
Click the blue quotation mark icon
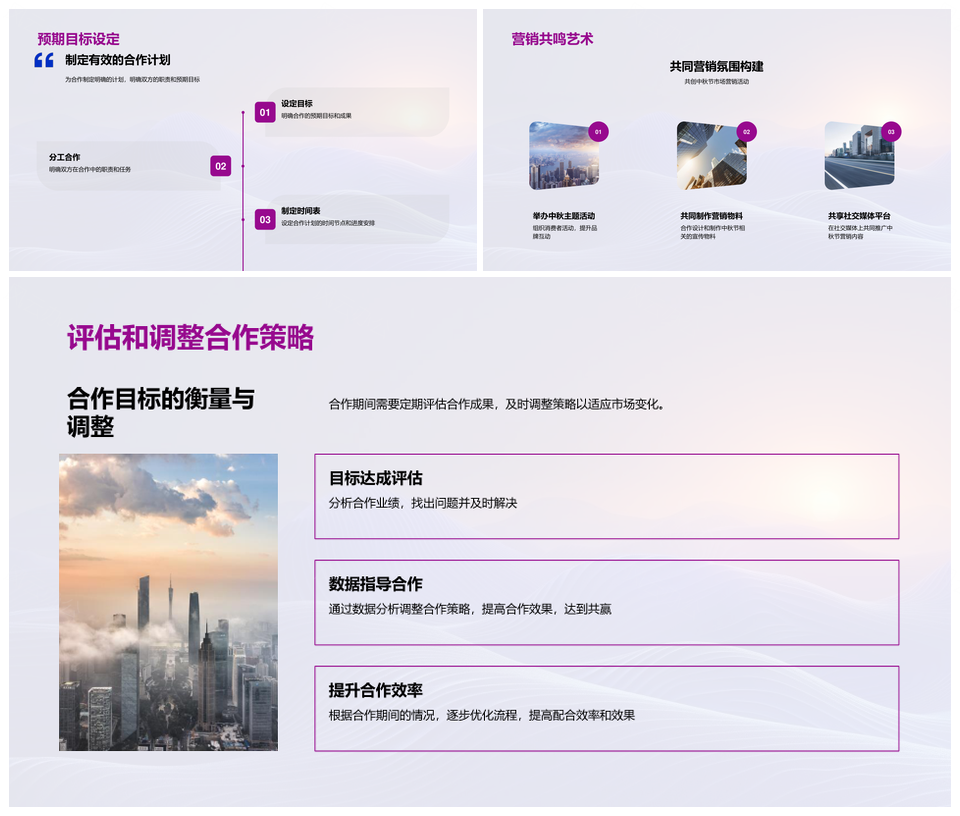[44, 60]
